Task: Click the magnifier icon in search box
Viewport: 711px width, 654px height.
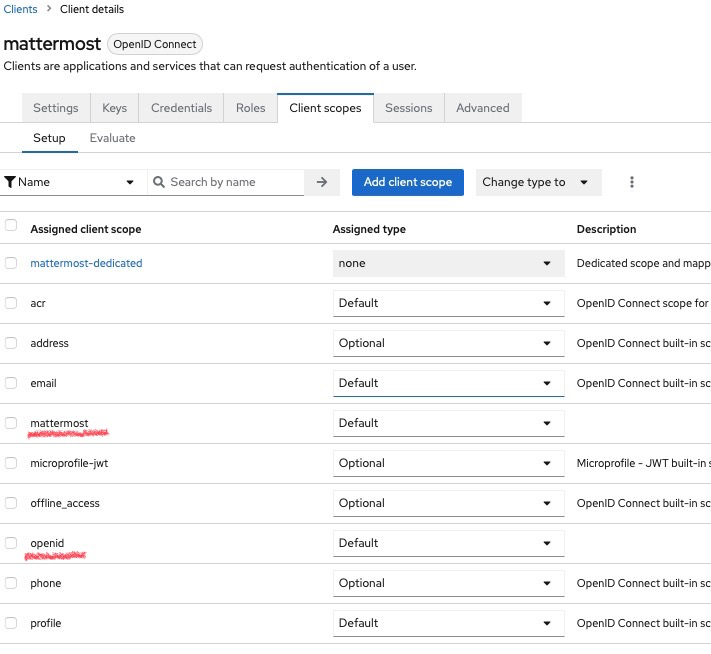Action: pos(159,182)
